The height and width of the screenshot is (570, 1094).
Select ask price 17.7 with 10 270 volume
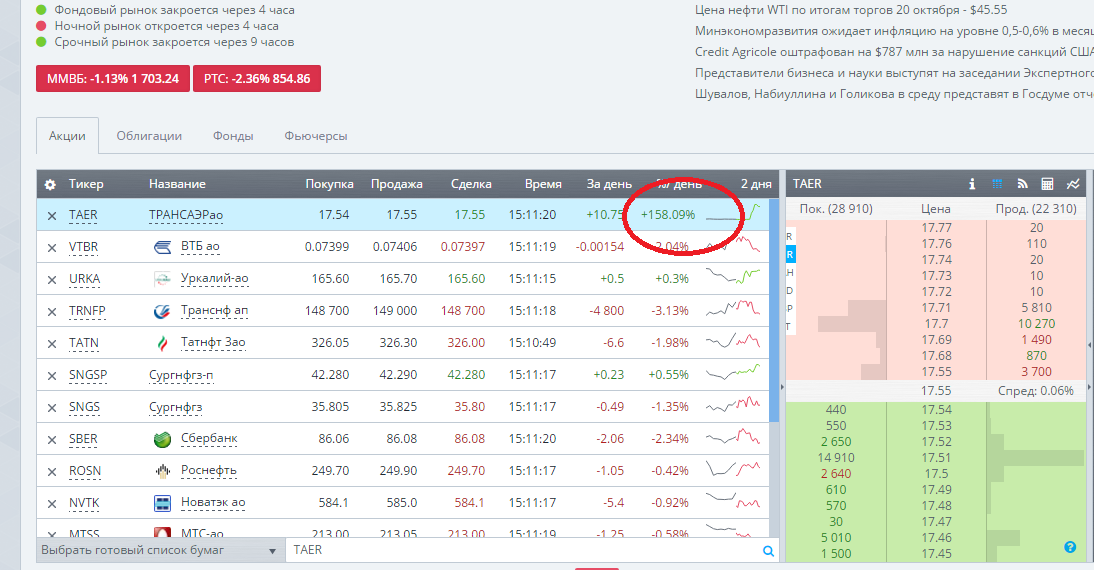tap(936, 324)
